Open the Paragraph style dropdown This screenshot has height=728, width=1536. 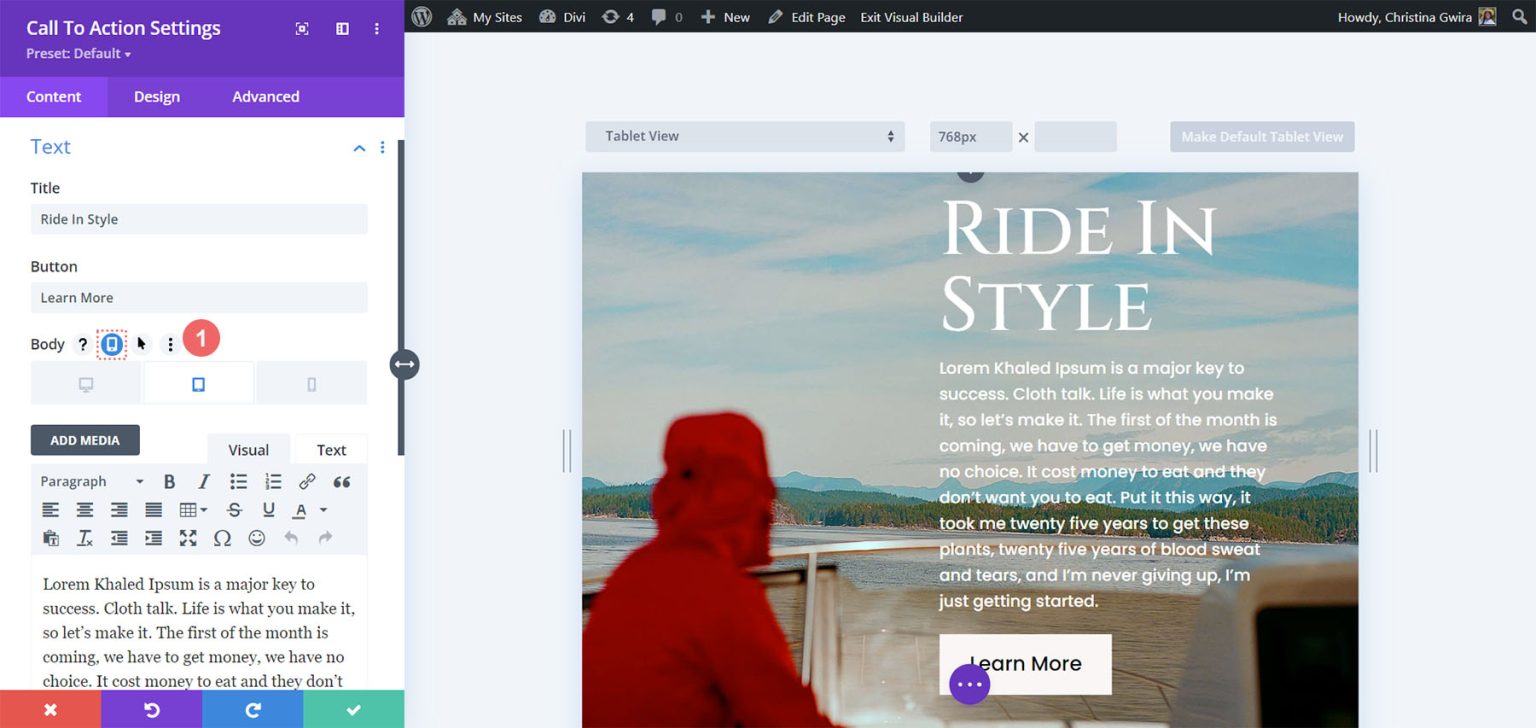coord(88,481)
